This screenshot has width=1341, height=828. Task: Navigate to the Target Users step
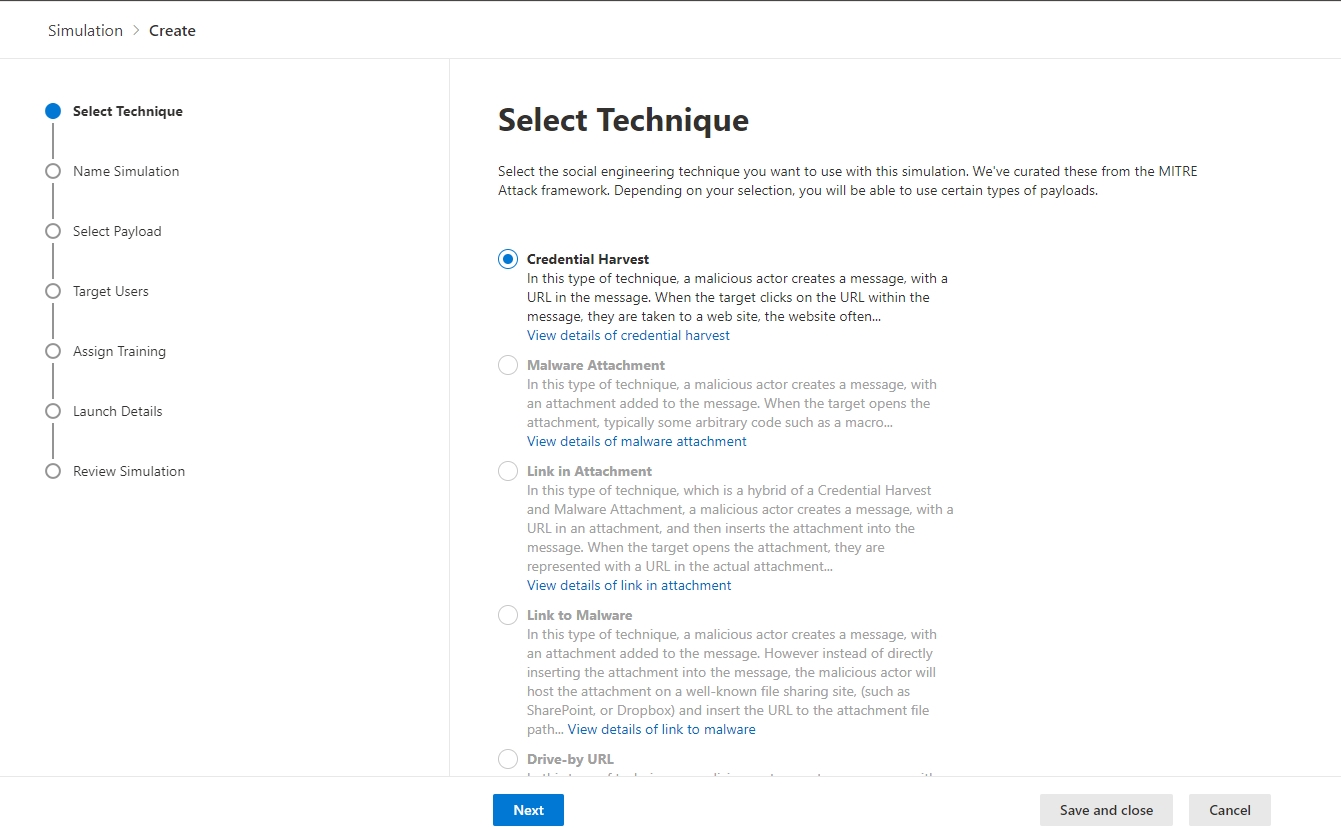tap(110, 291)
